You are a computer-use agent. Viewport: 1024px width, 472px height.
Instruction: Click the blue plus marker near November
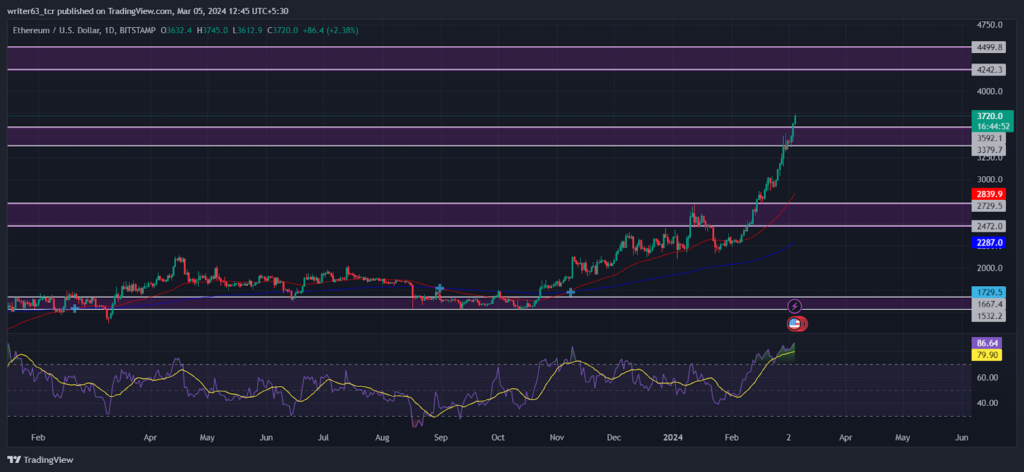(x=571, y=292)
